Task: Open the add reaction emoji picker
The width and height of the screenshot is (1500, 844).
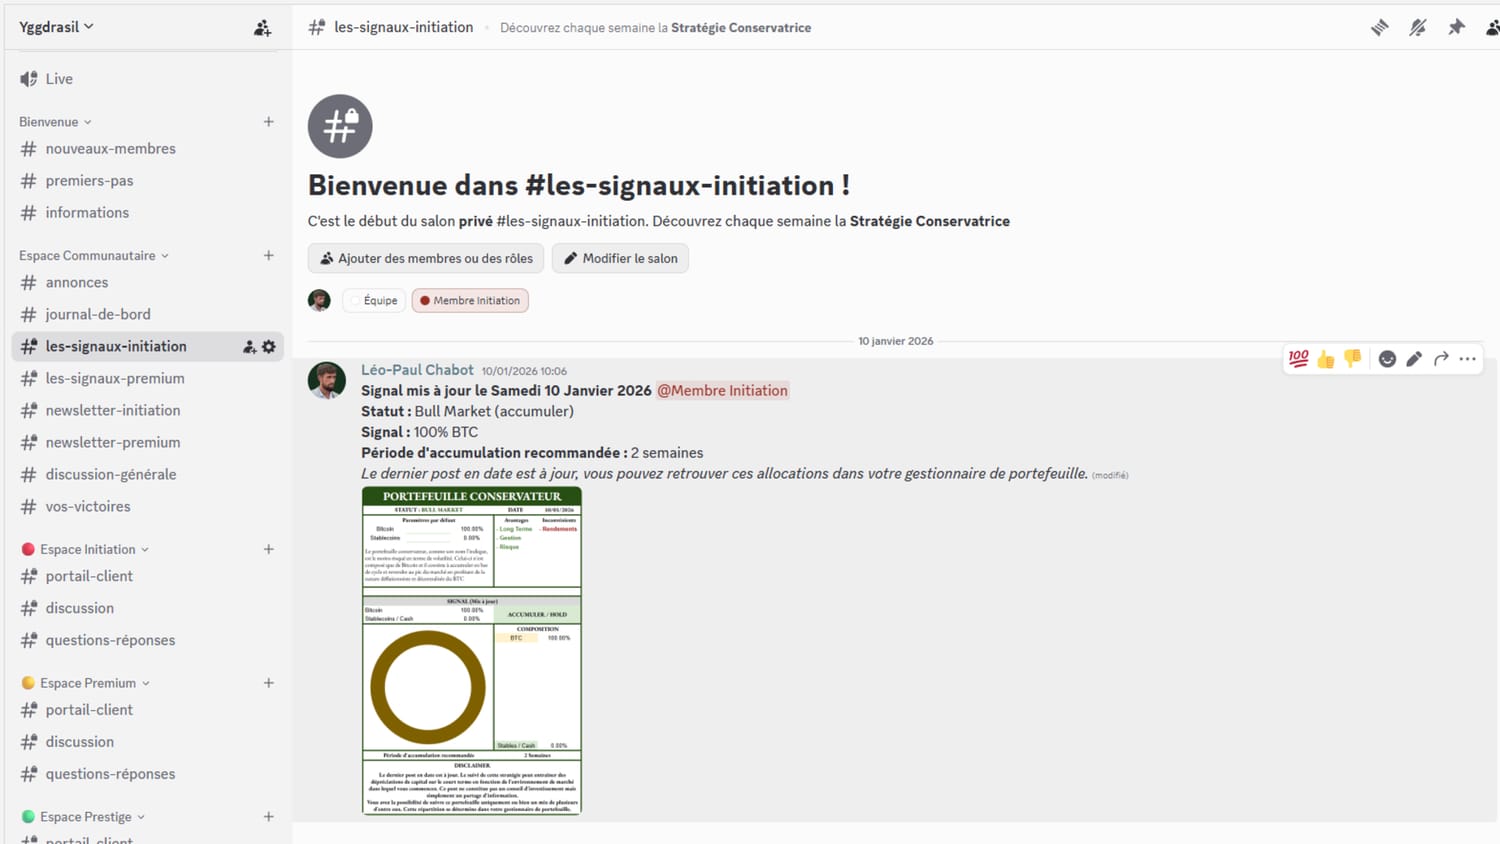Action: (1387, 359)
